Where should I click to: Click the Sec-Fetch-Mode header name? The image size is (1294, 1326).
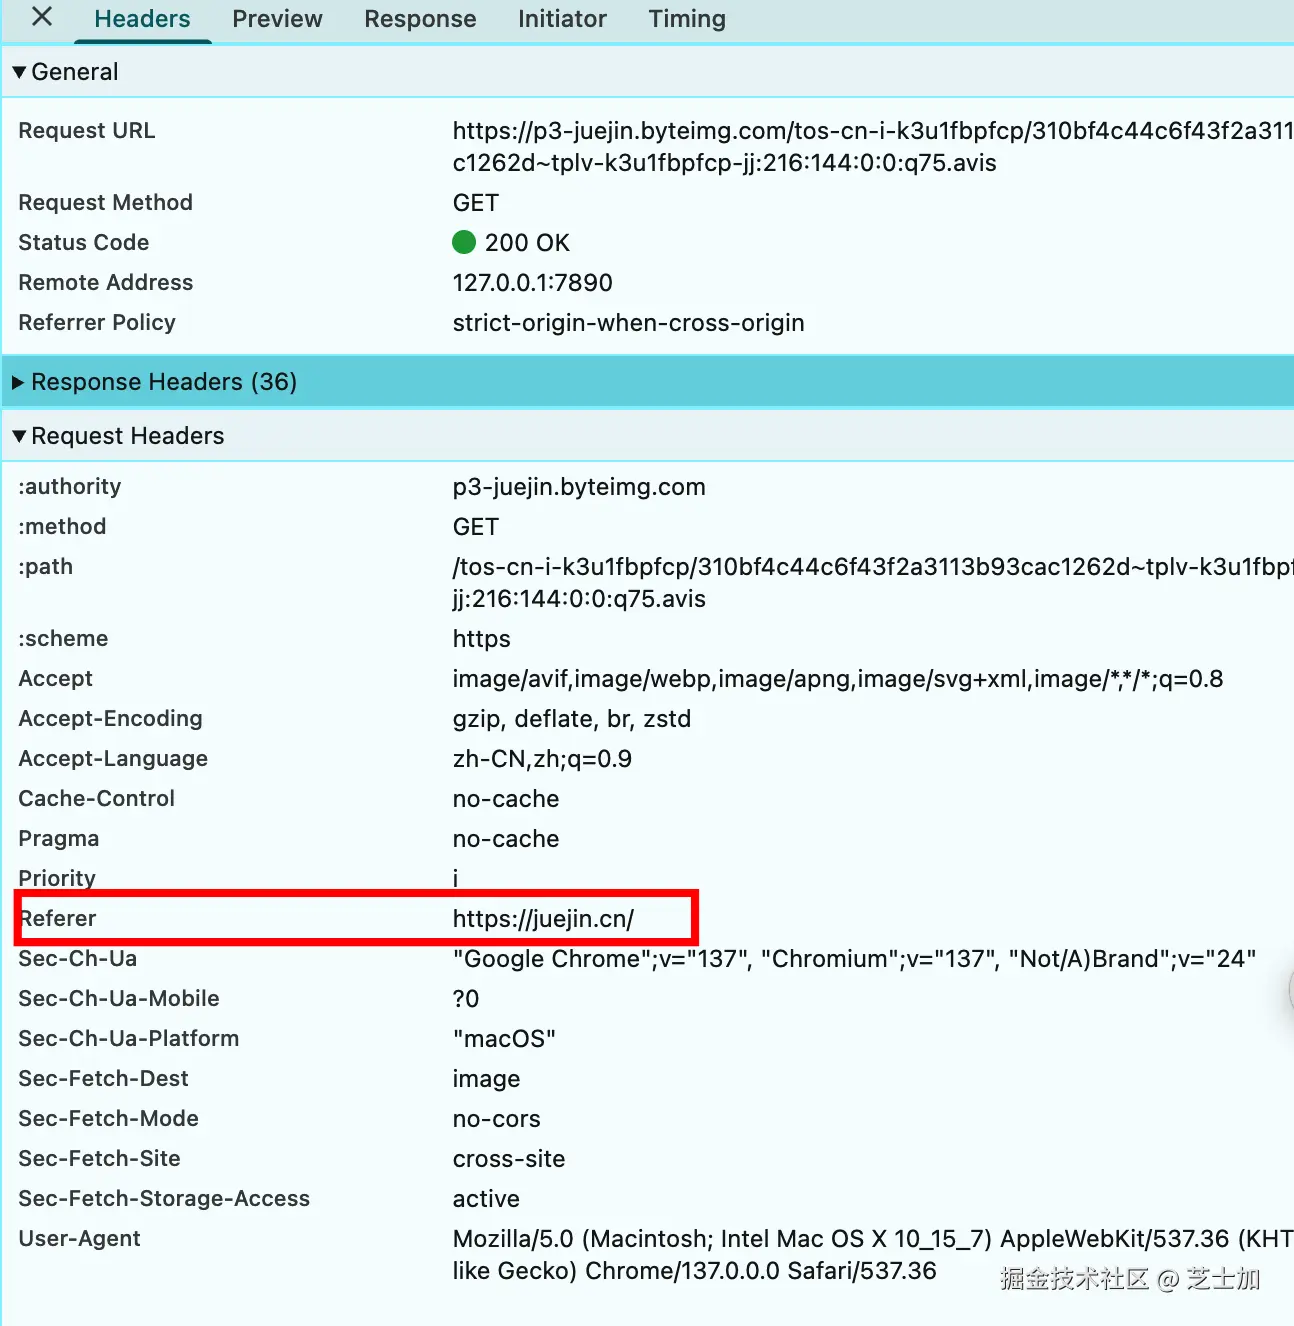point(109,1119)
